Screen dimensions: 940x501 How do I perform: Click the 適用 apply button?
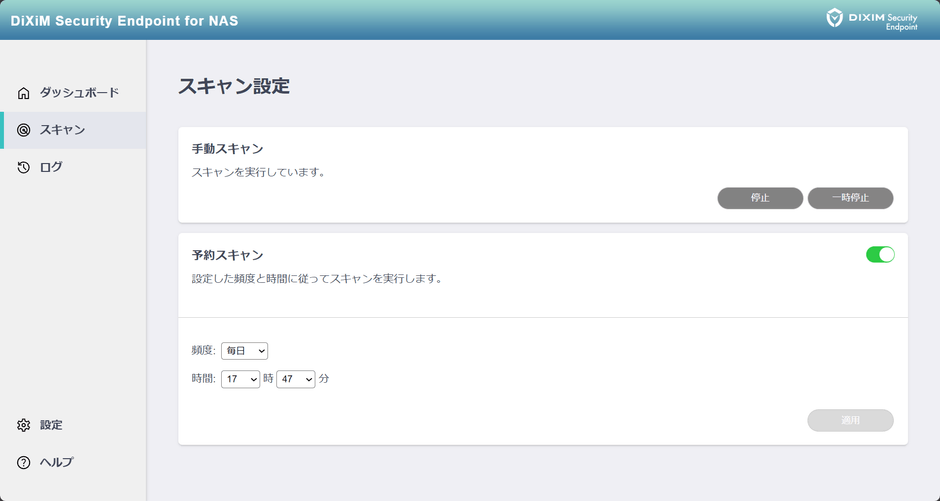pyautogui.click(x=850, y=420)
